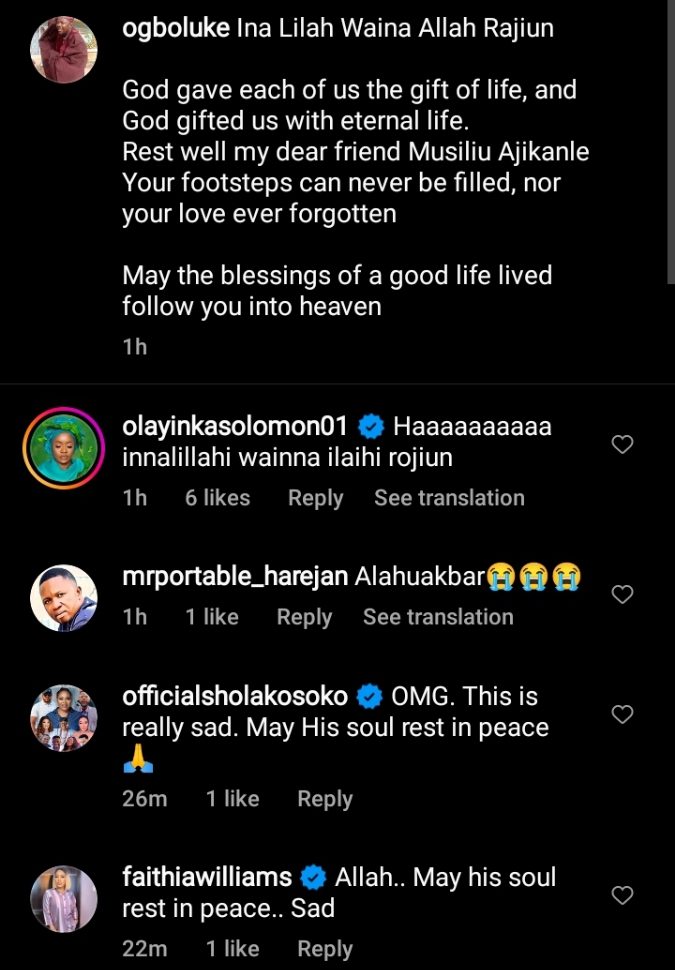
Task: Click the scrollbar on the right edge
Action: pos(668,140)
